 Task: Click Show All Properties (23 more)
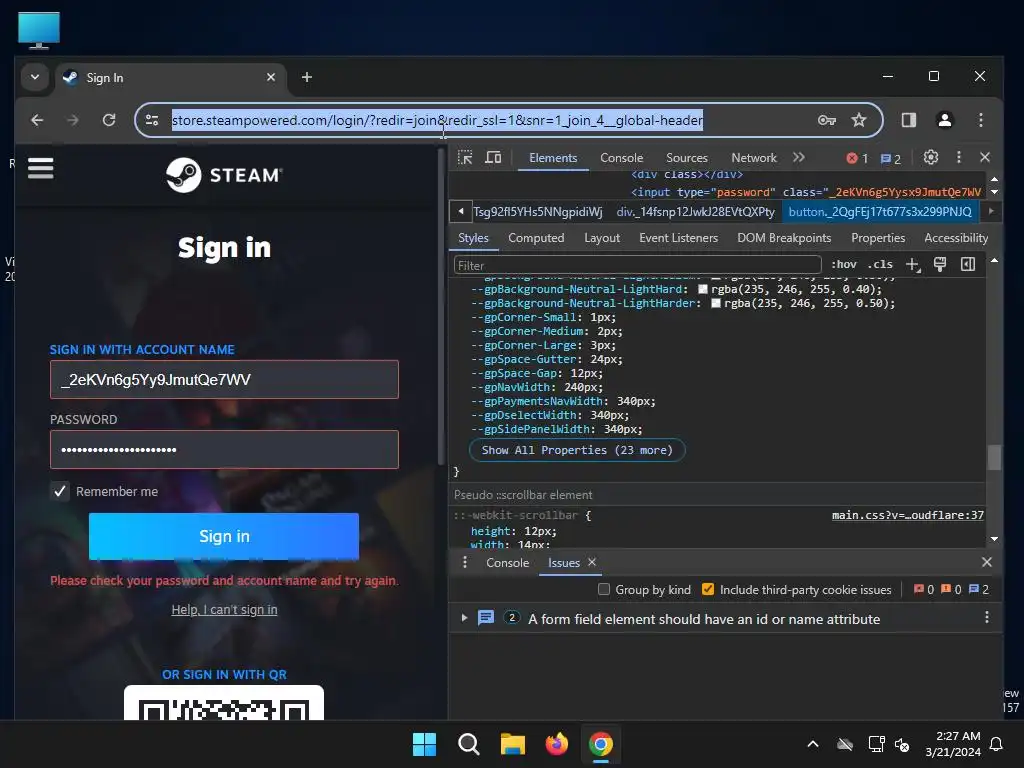[x=577, y=450]
